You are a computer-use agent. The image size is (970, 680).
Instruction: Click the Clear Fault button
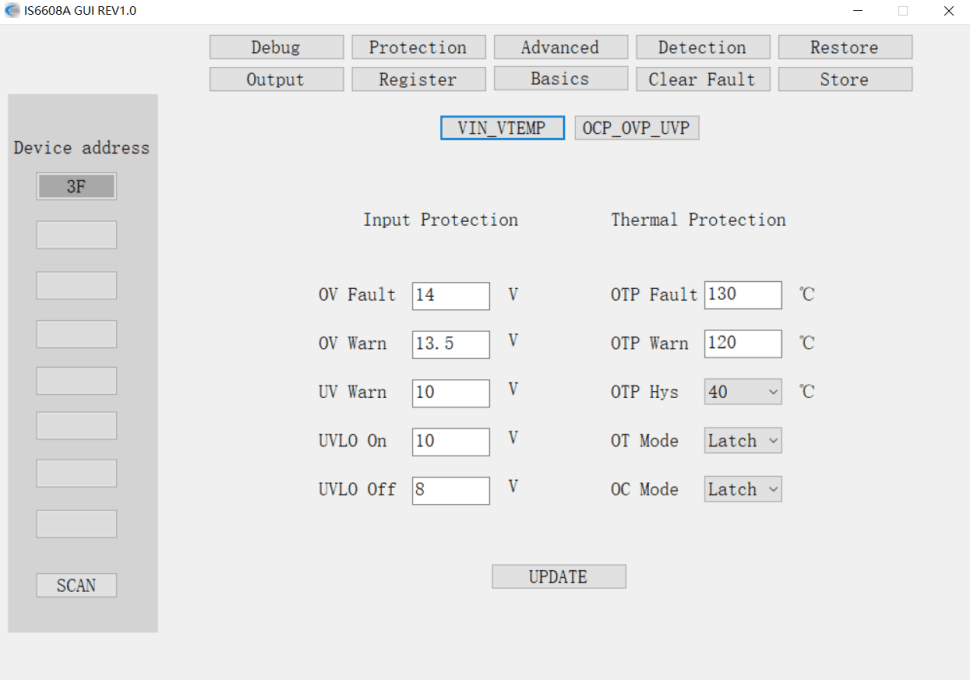pos(702,79)
